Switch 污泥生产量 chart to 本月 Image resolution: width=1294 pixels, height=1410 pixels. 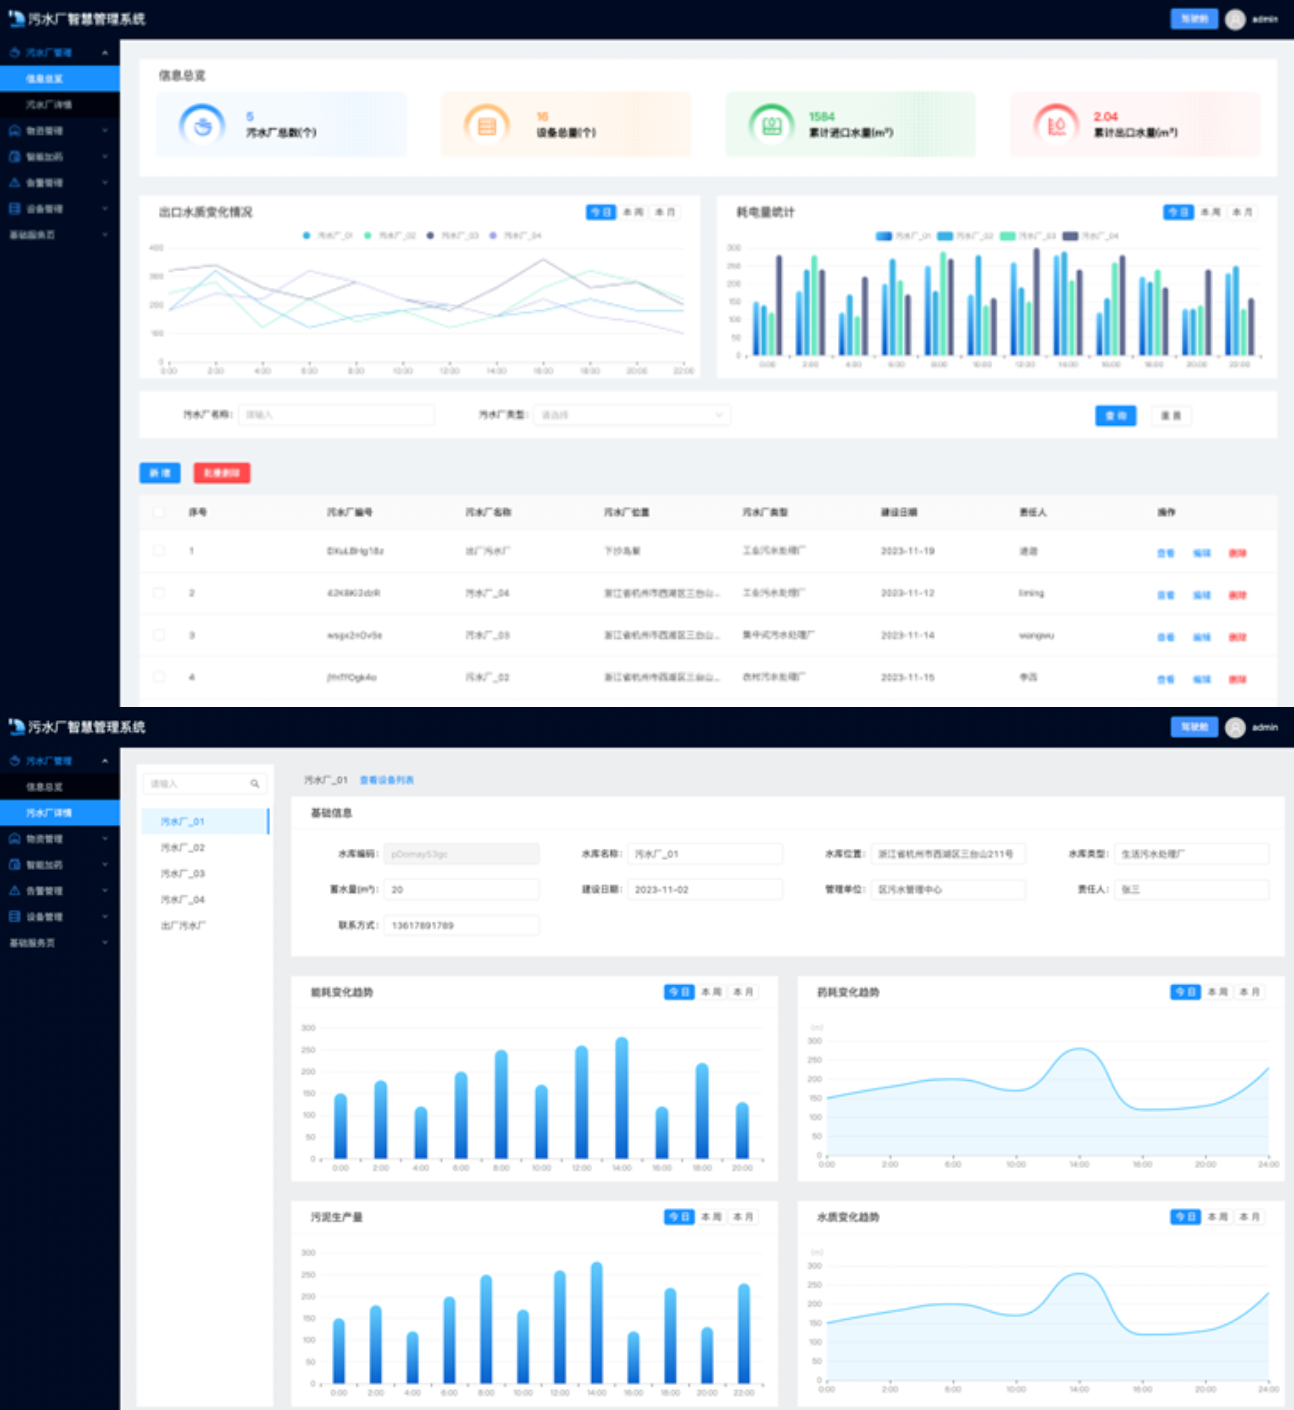(x=743, y=1217)
